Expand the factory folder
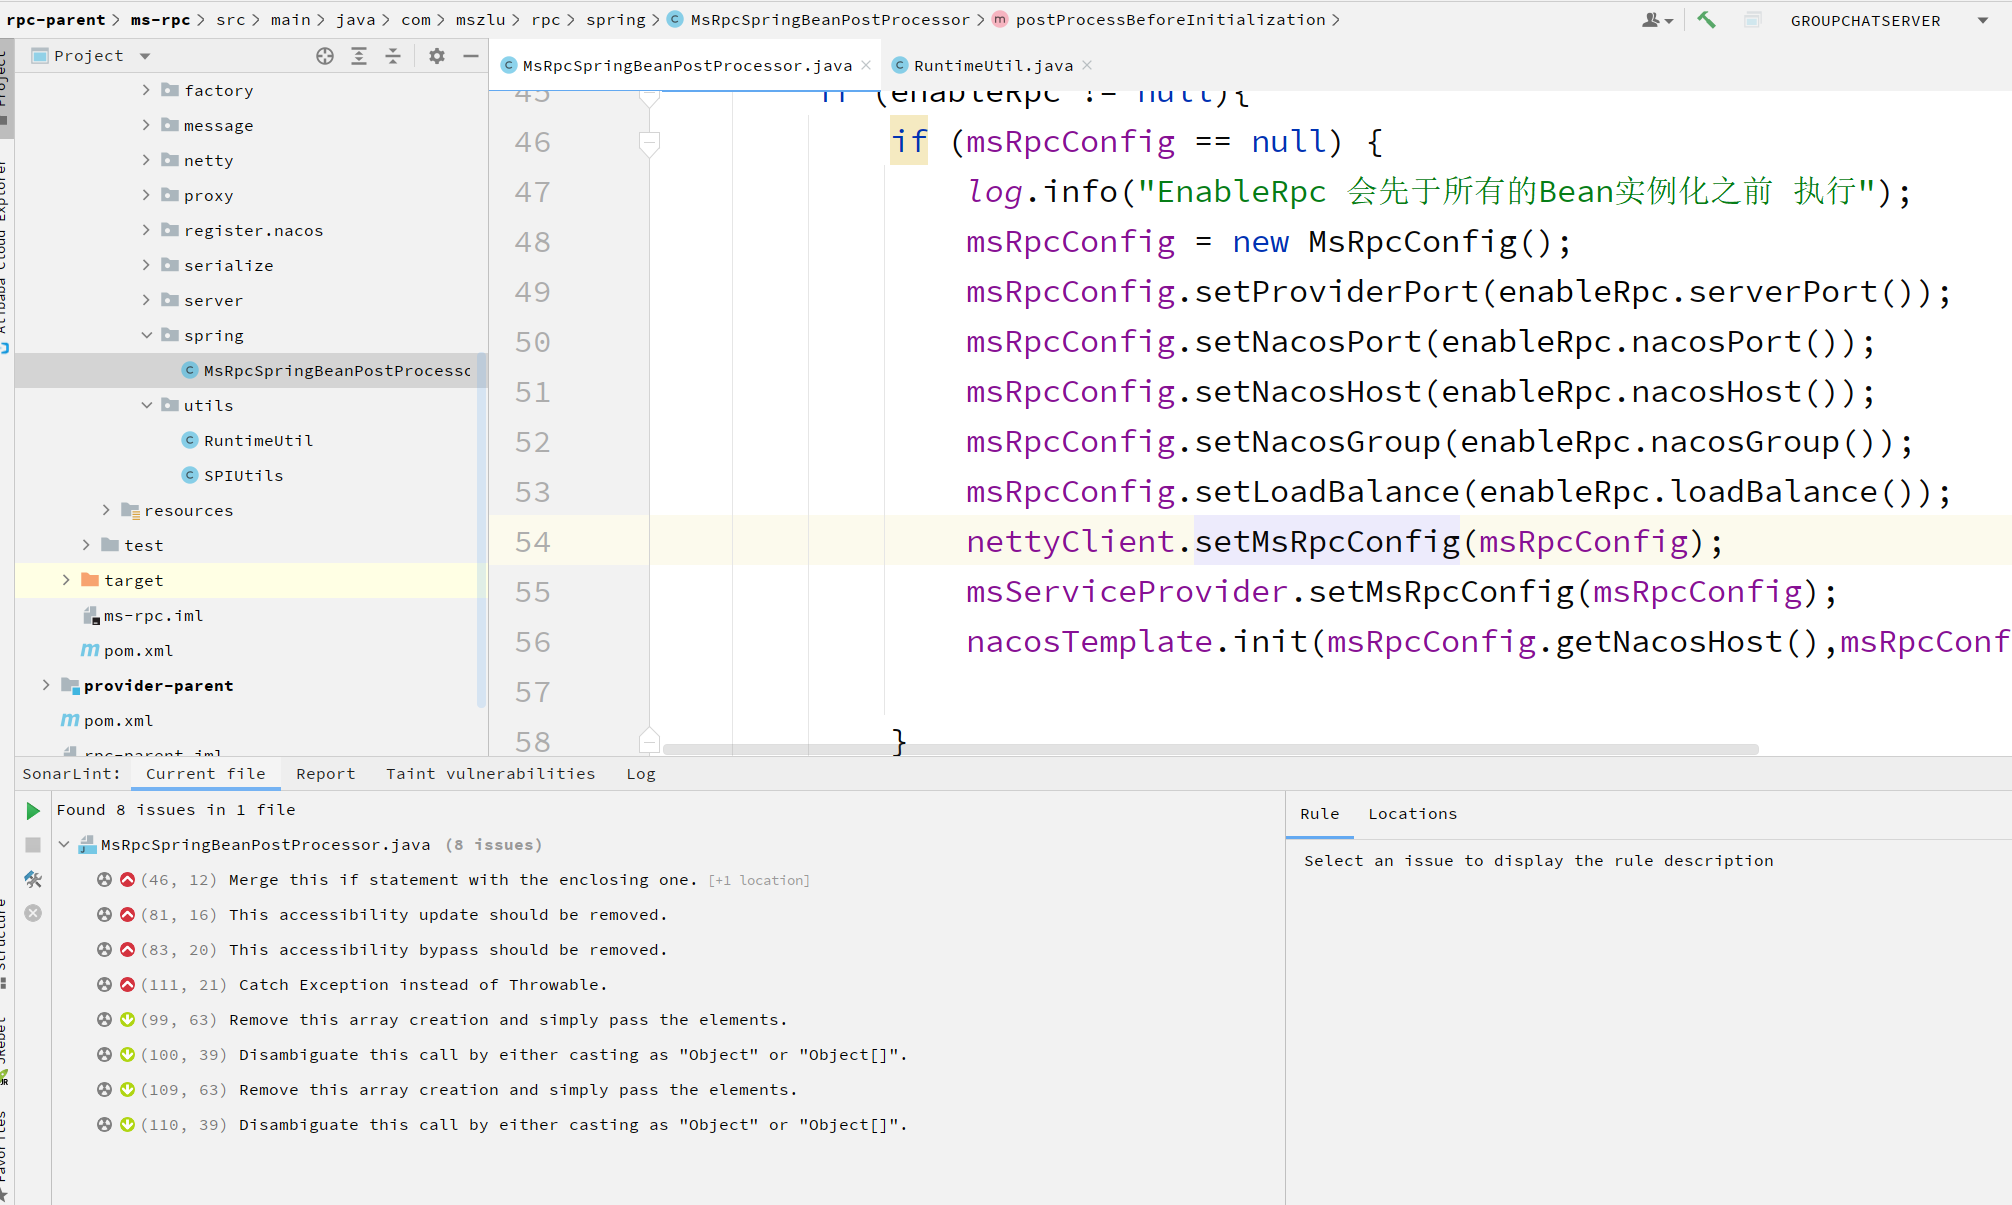The width and height of the screenshot is (2012, 1205). pyautogui.click(x=146, y=90)
